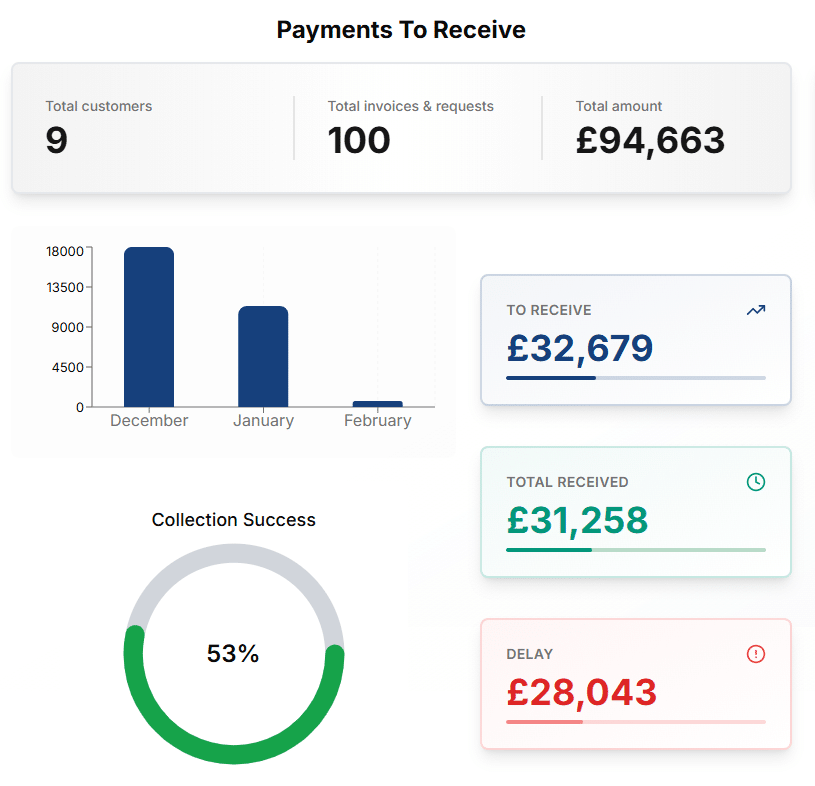Image resolution: width=815 pixels, height=786 pixels.
Task: Click the December label on chart axis
Action: [149, 421]
